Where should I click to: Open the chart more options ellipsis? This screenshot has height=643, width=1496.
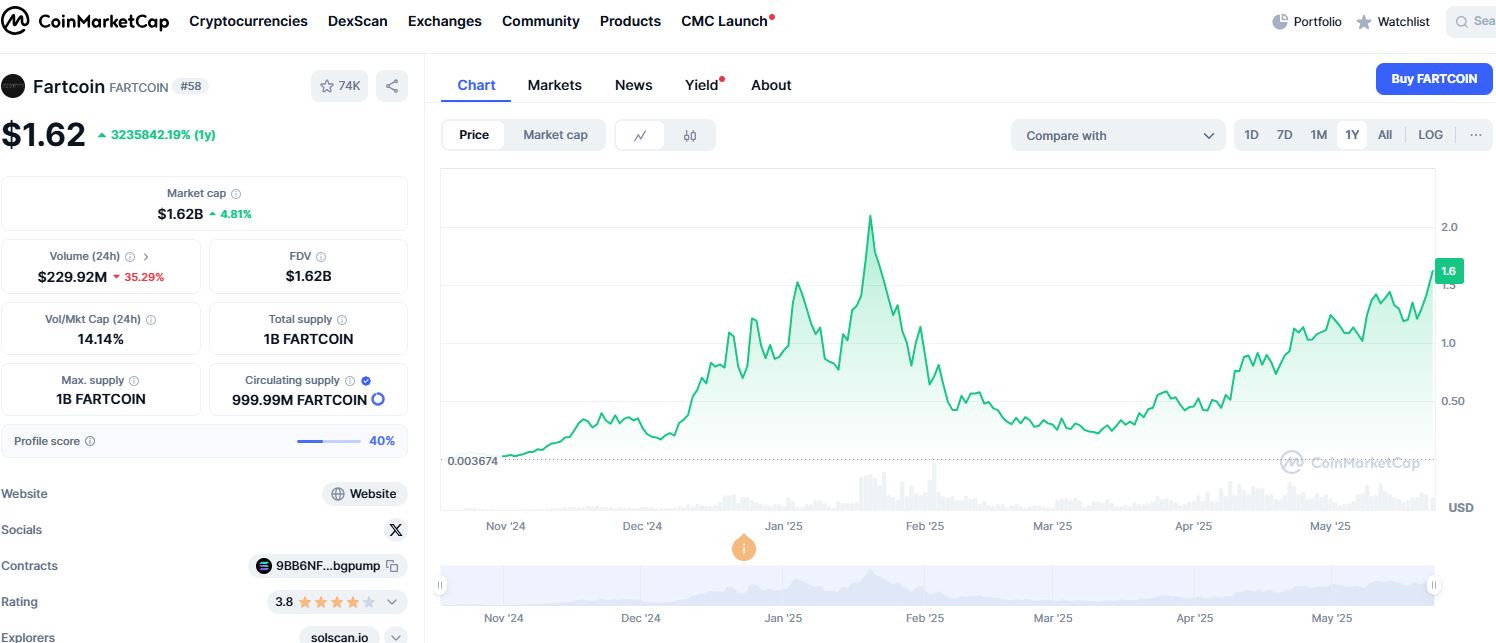[1475, 135]
